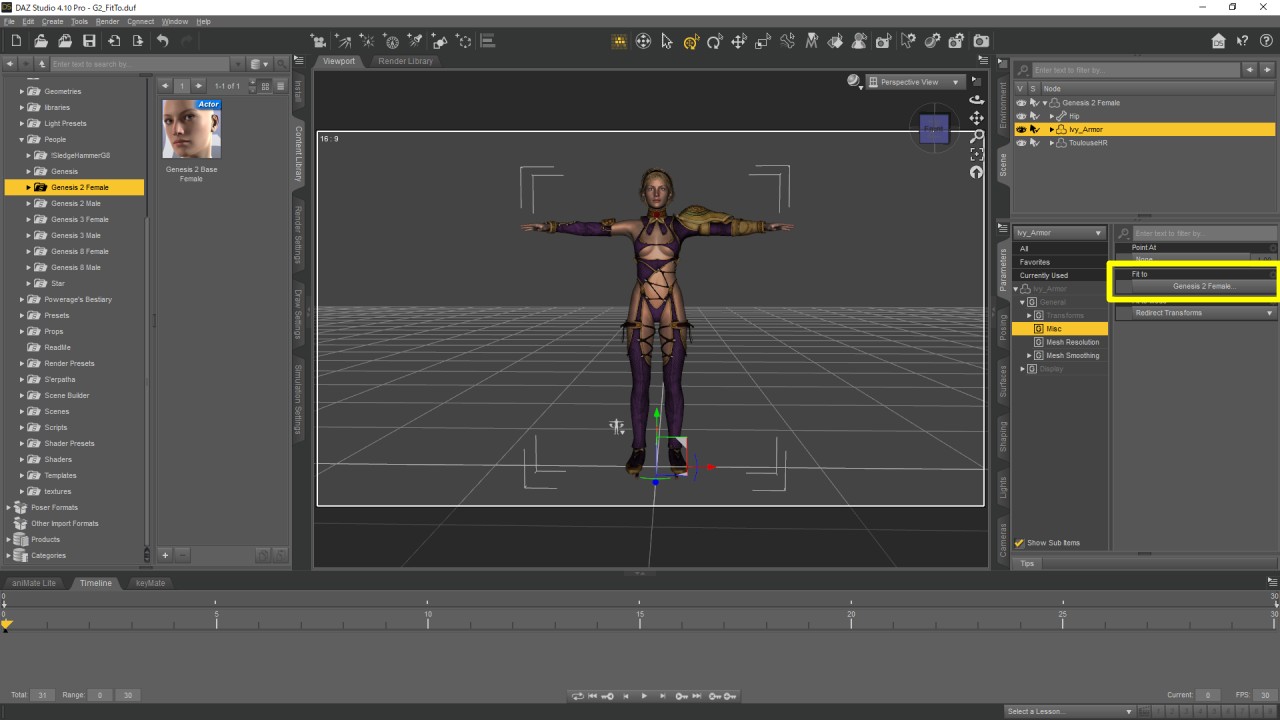The height and width of the screenshot is (720, 1280).
Task: Select the ActivePose tool
Action: click(x=788, y=41)
